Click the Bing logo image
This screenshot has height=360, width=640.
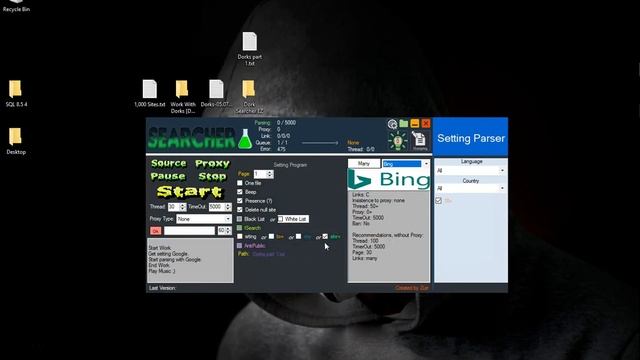click(389, 180)
